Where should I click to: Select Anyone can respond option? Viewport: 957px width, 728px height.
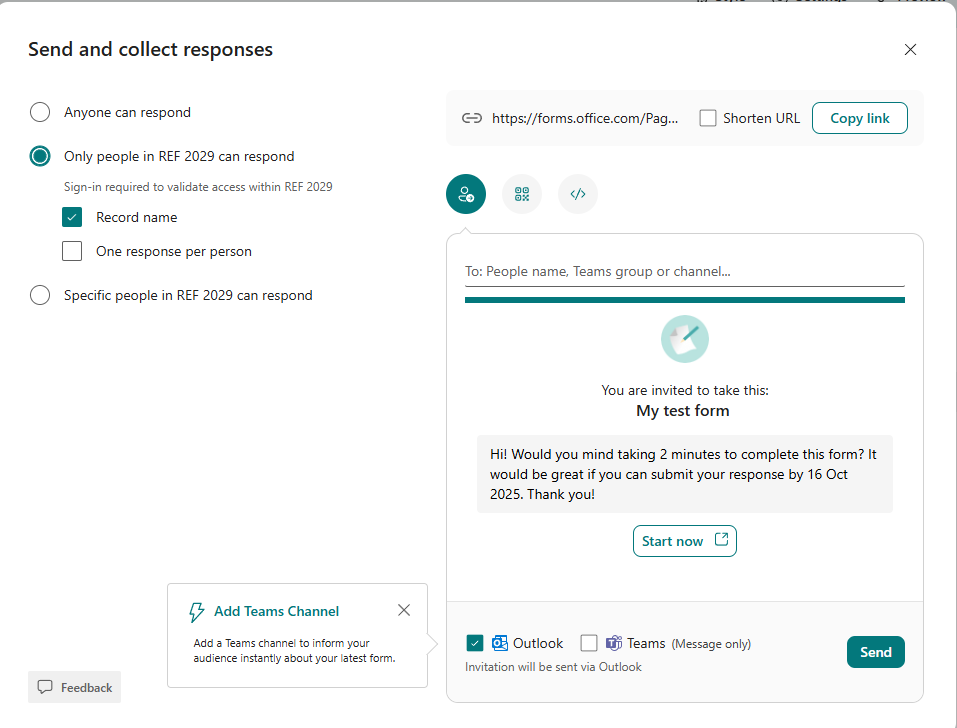tap(40, 112)
